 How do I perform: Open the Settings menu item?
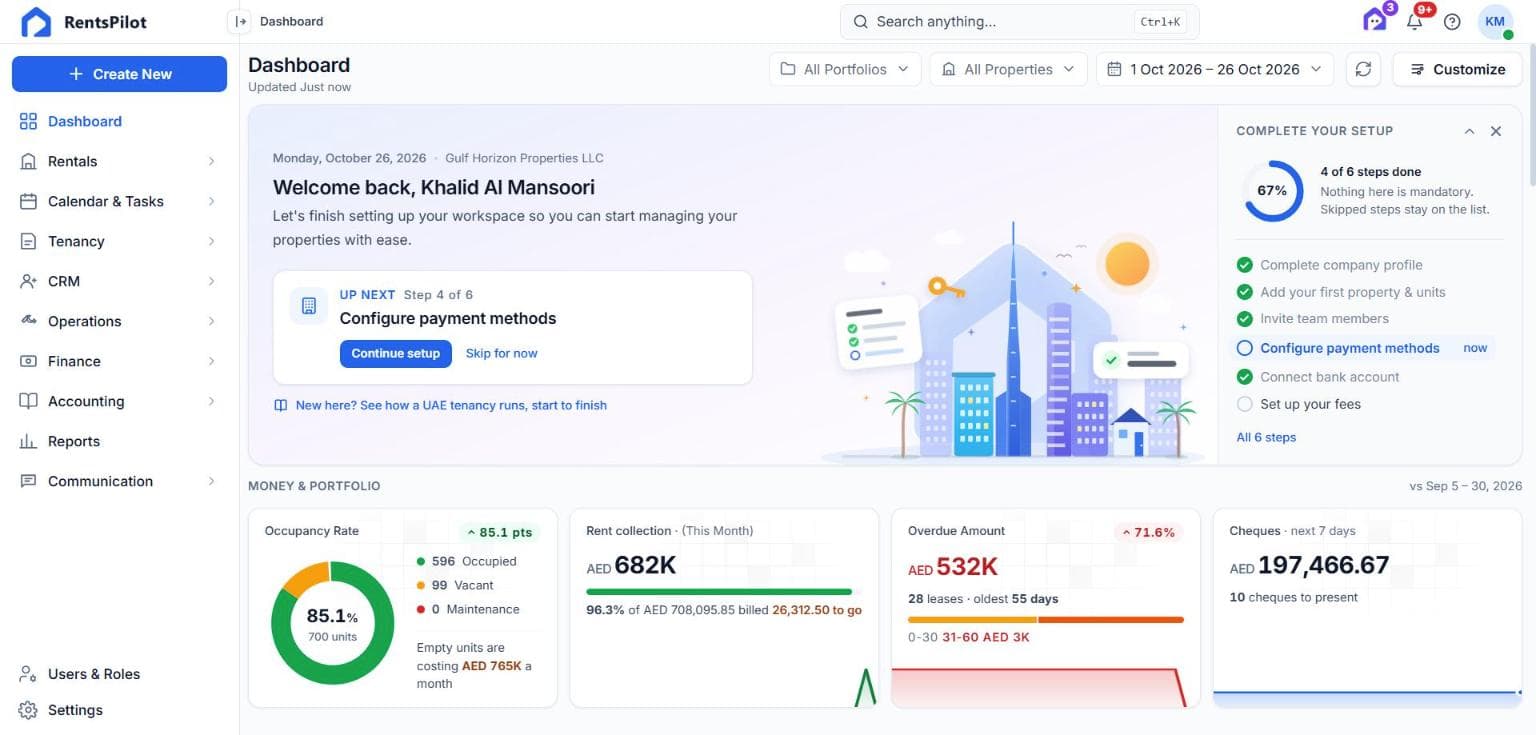coord(120,710)
